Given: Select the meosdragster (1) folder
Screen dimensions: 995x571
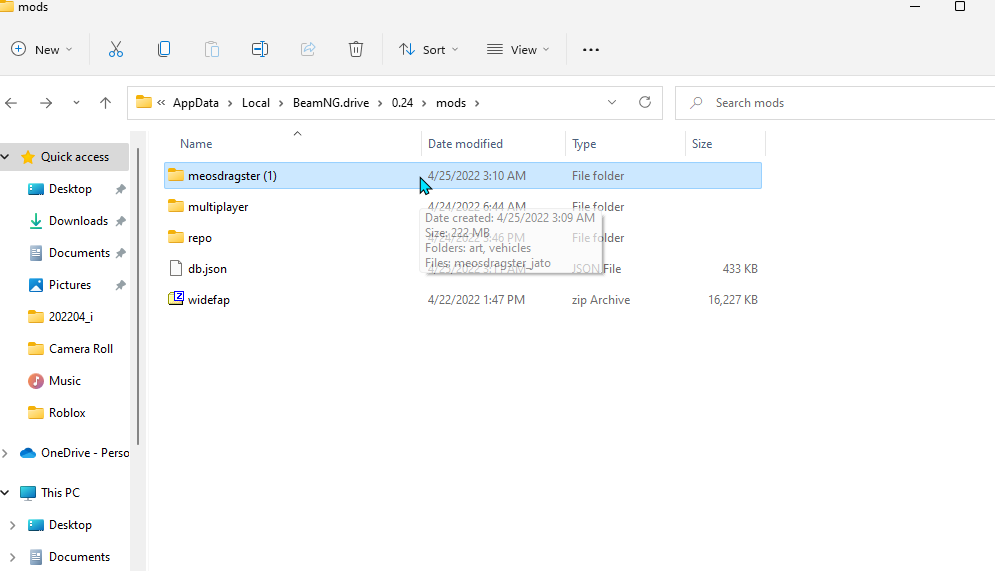Looking at the screenshot, I should pos(463,176).
